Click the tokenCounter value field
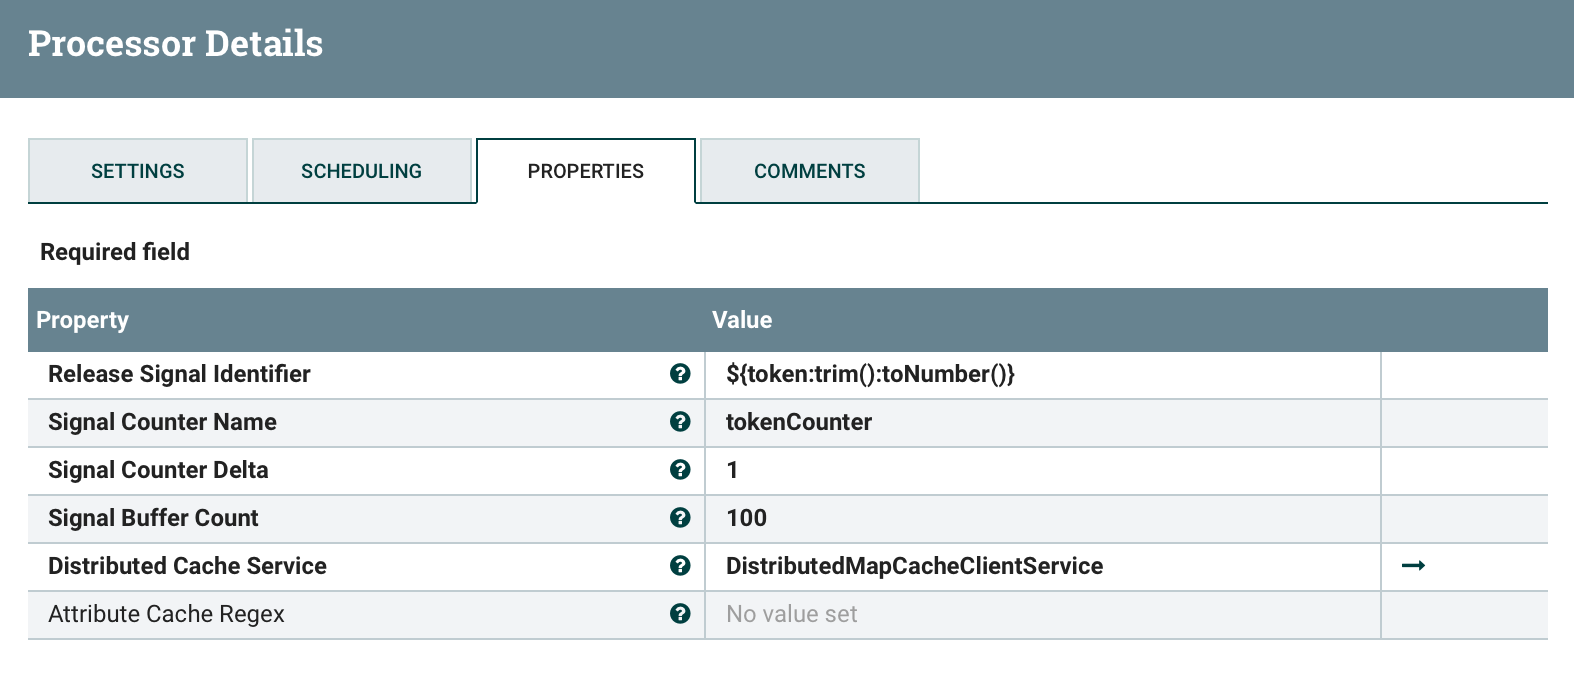 pyautogui.click(x=799, y=422)
